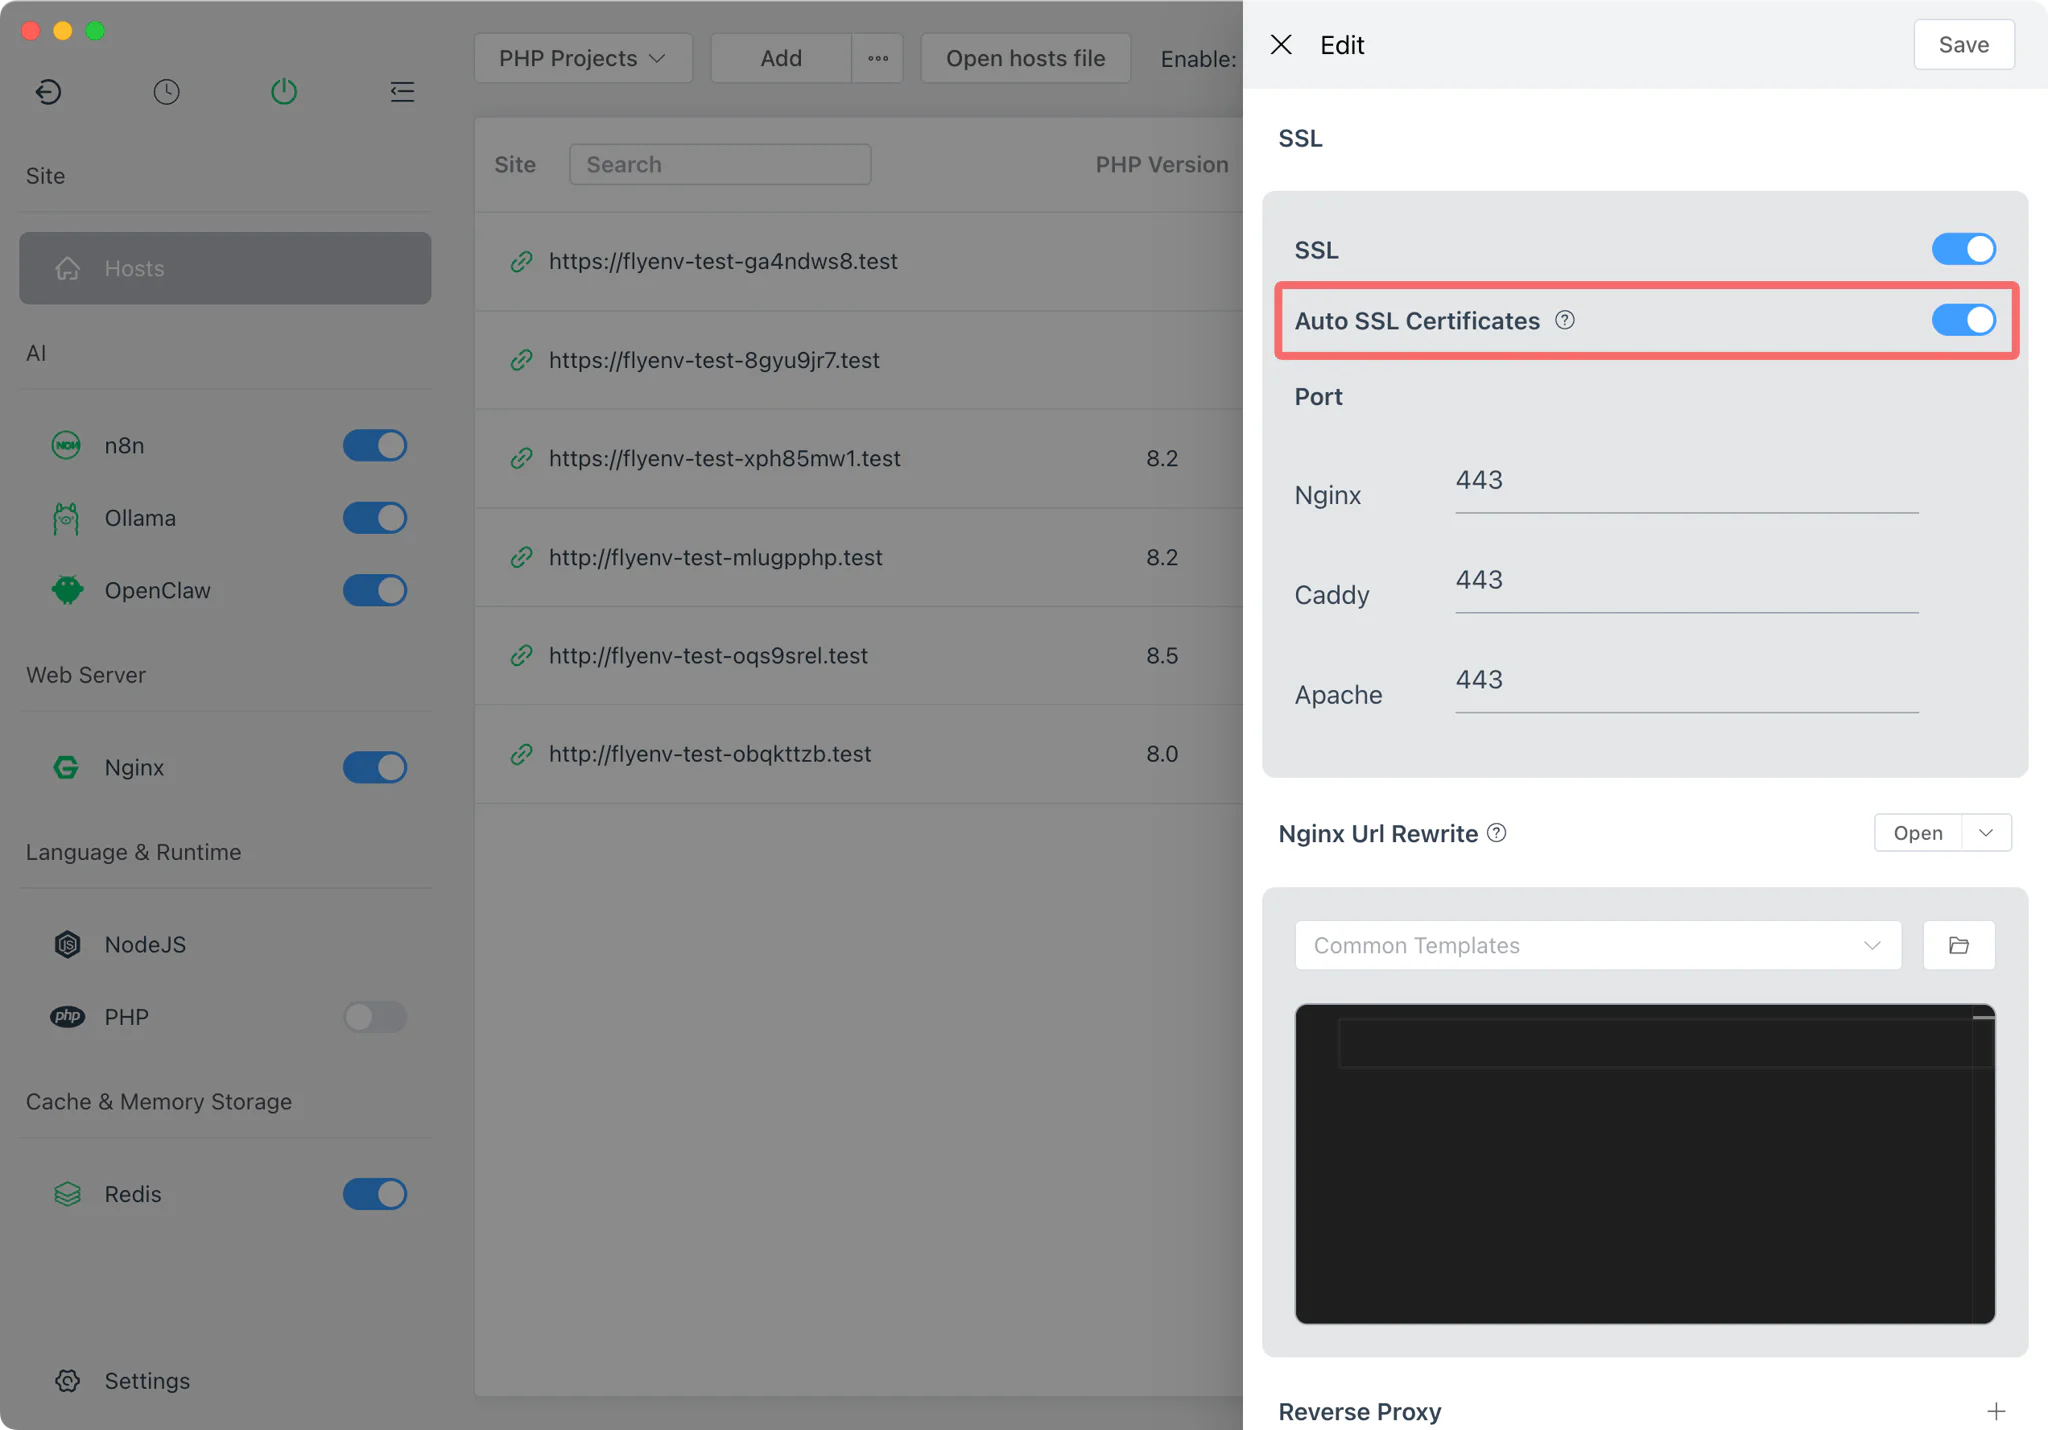Disable the Auto SSL Certificates toggle
Screen dimensions: 2048x1430
[1962, 320]
